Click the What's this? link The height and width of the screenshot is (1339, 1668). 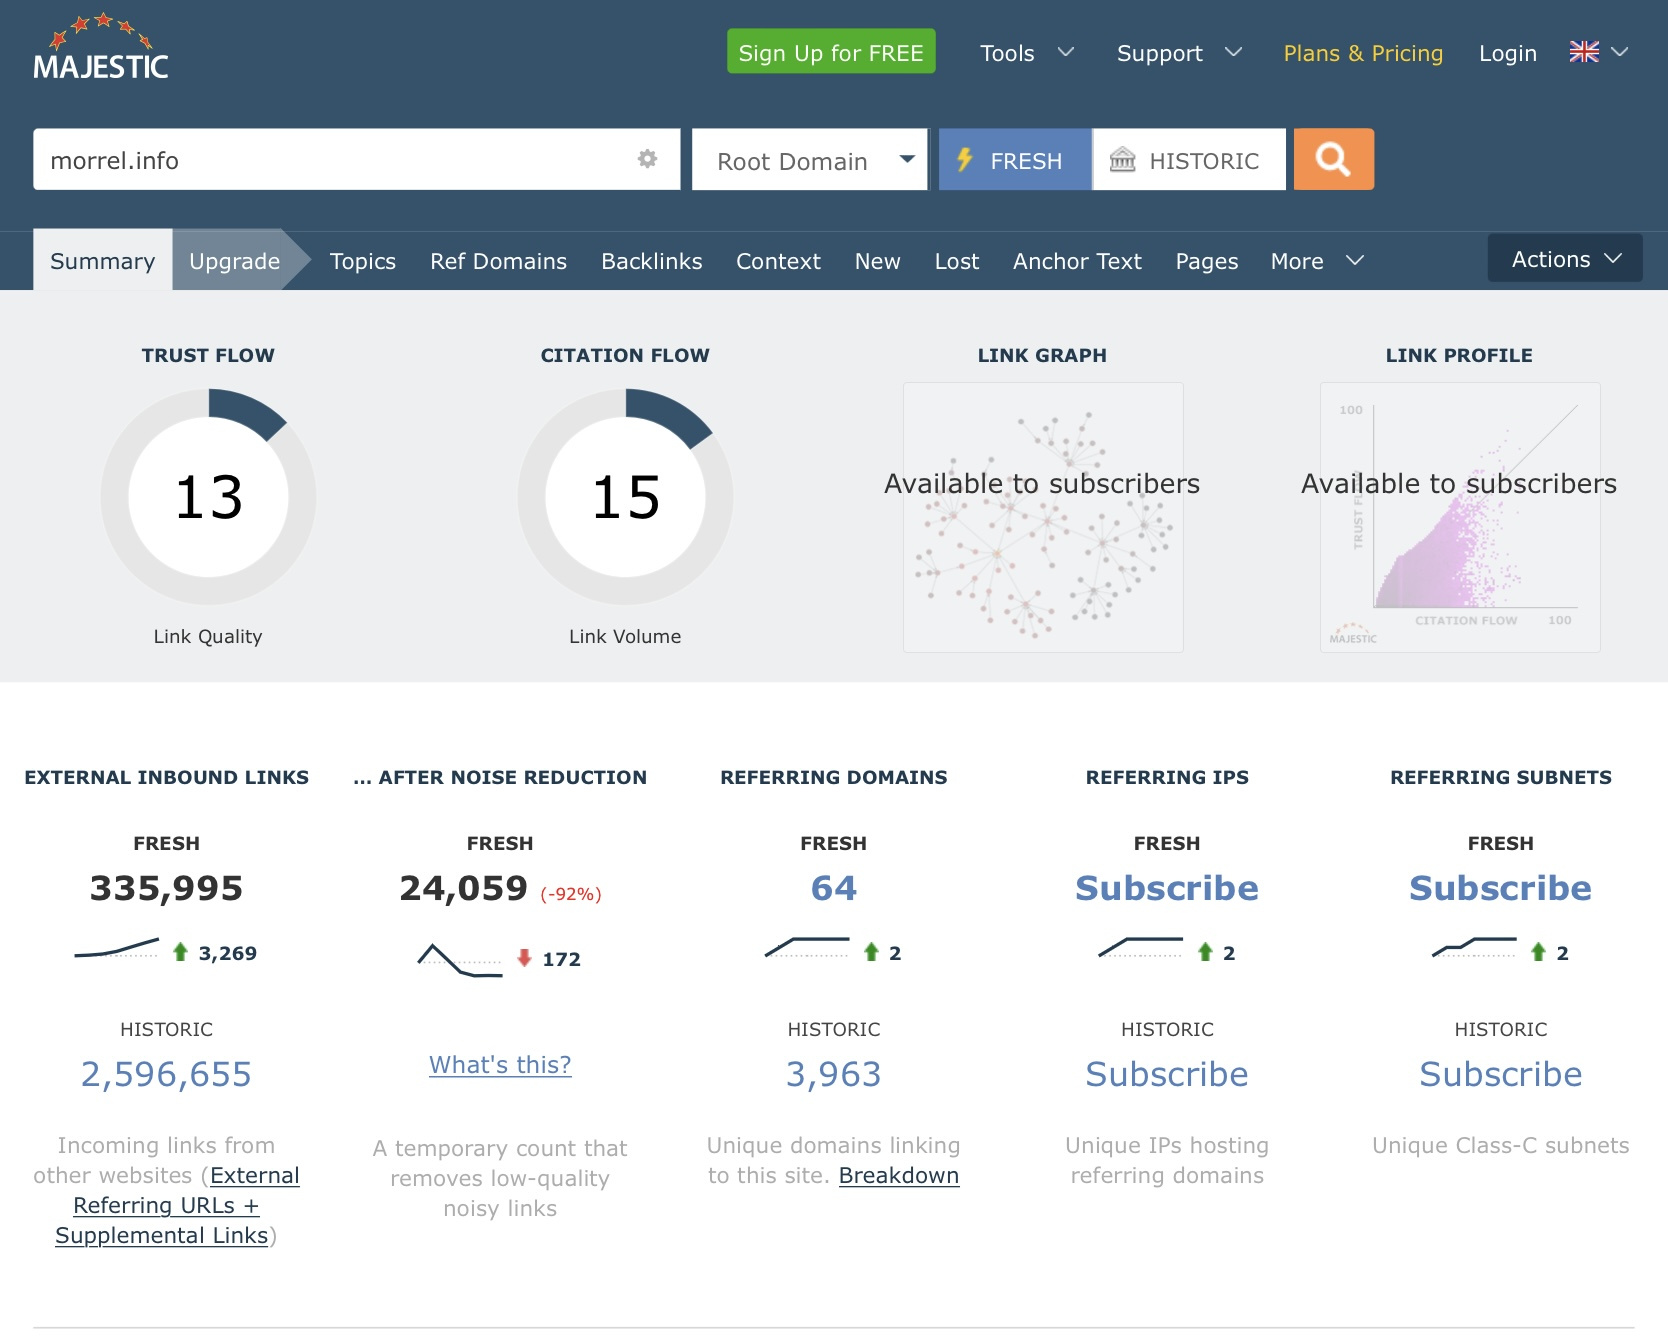(500, 1065)
